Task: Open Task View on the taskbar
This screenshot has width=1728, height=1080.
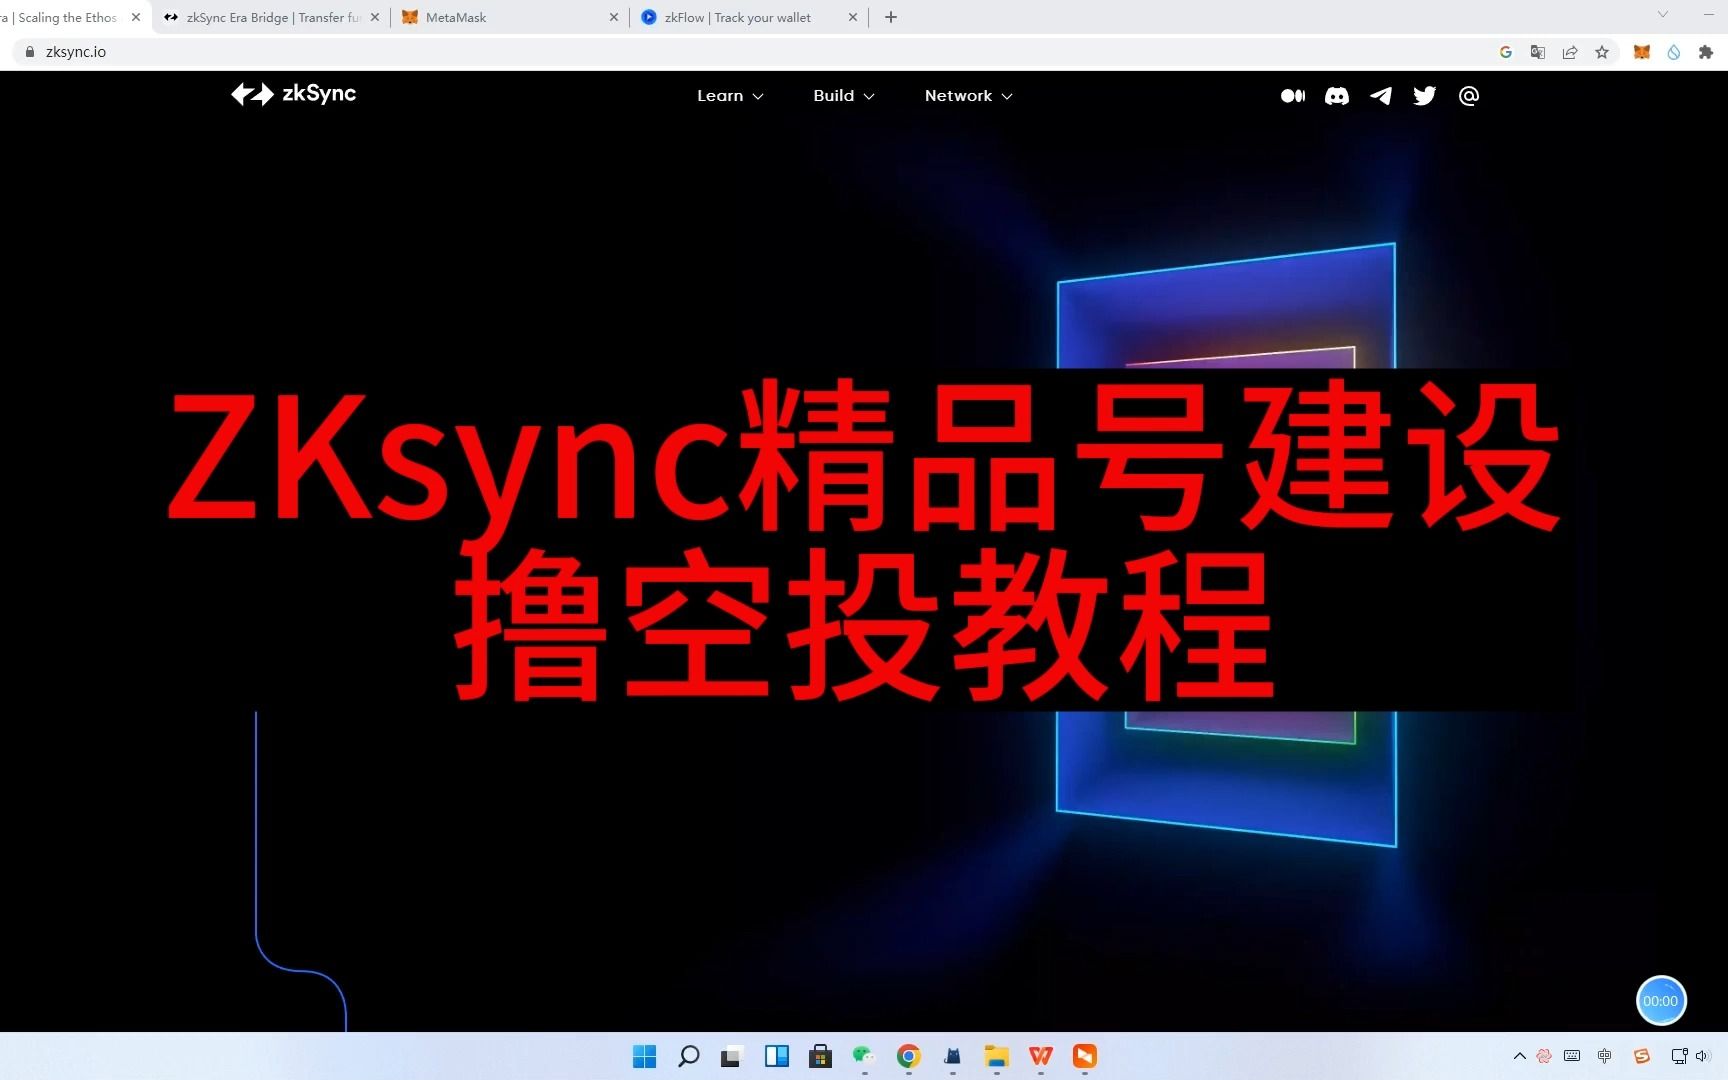Action: coord(732,1056)
